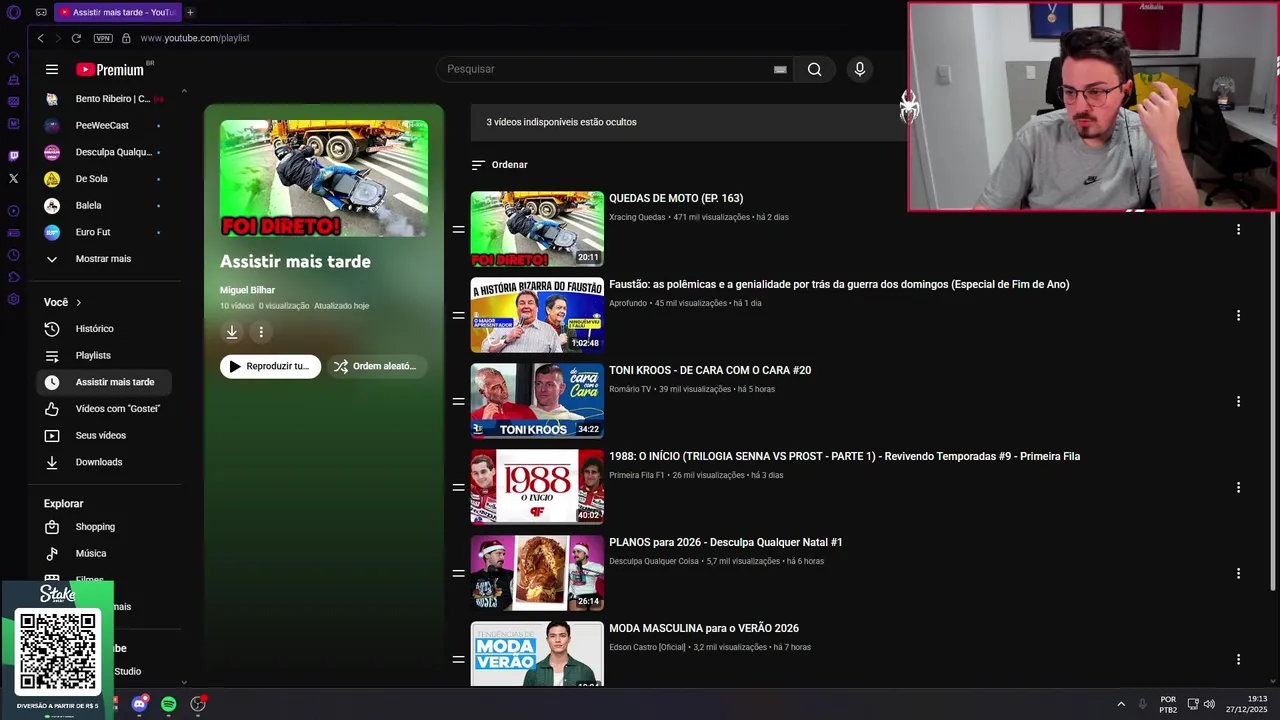Click the address bar URL

click(195, 38)
